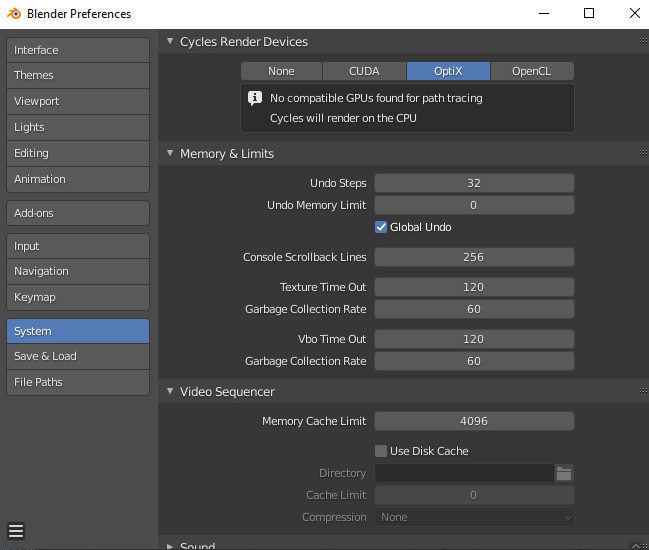
Task: Toggle the Global Undo checkbox
Action: pyautogui.click(x=381, y=227)
